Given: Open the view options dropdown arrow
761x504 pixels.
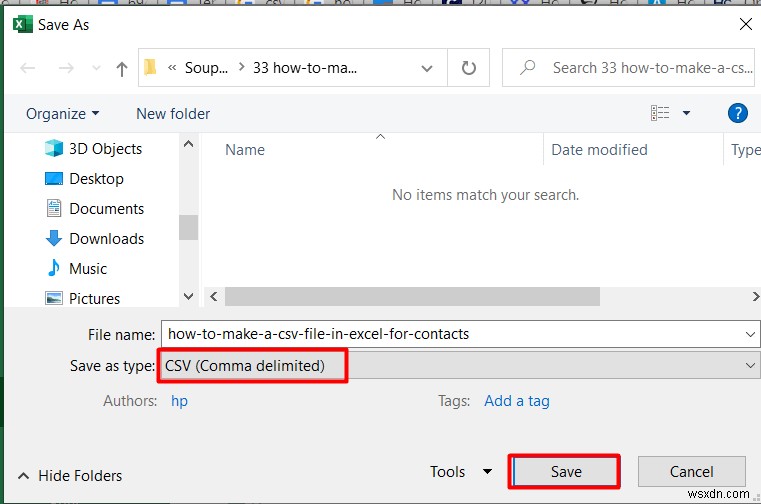Looking at the screenshot, I should 686,113.
